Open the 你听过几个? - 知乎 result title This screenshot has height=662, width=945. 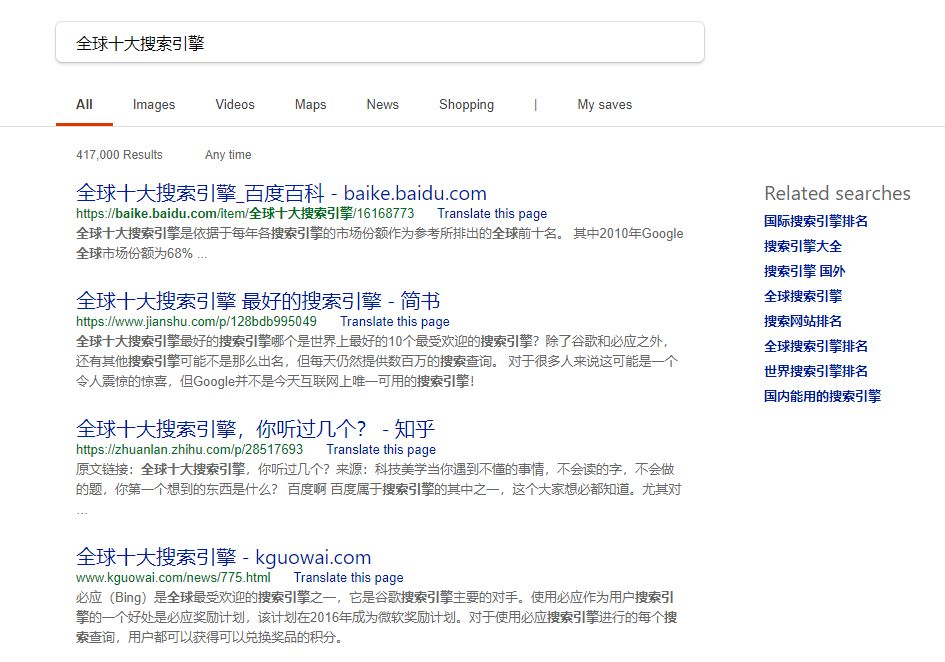click(x=256, y=429)
